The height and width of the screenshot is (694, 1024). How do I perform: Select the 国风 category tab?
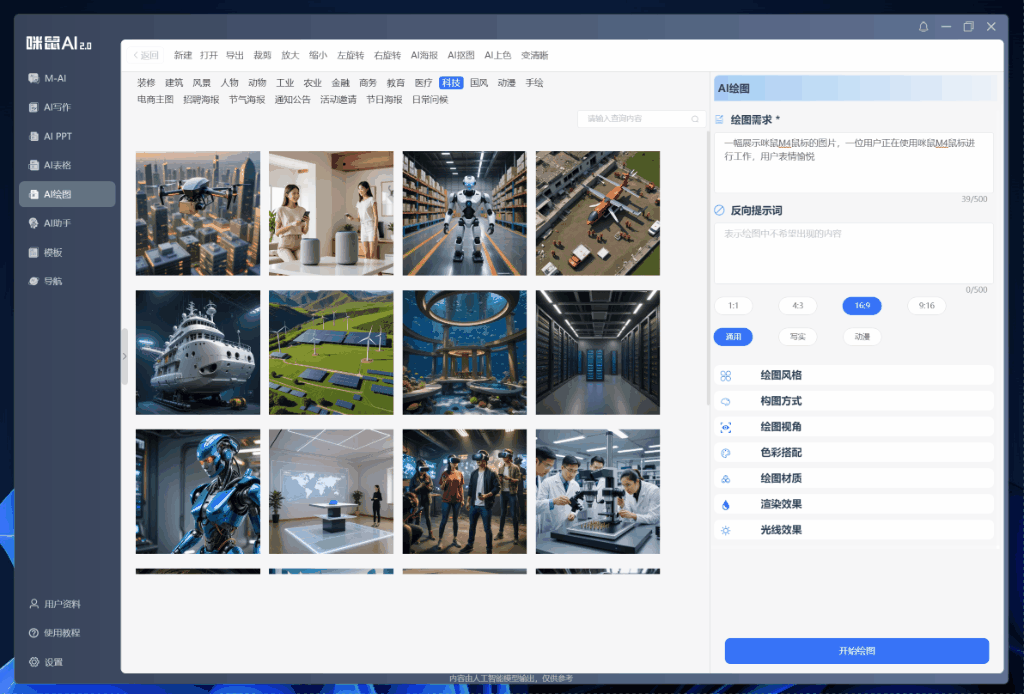pyautogui.click(x=478, y=83)
